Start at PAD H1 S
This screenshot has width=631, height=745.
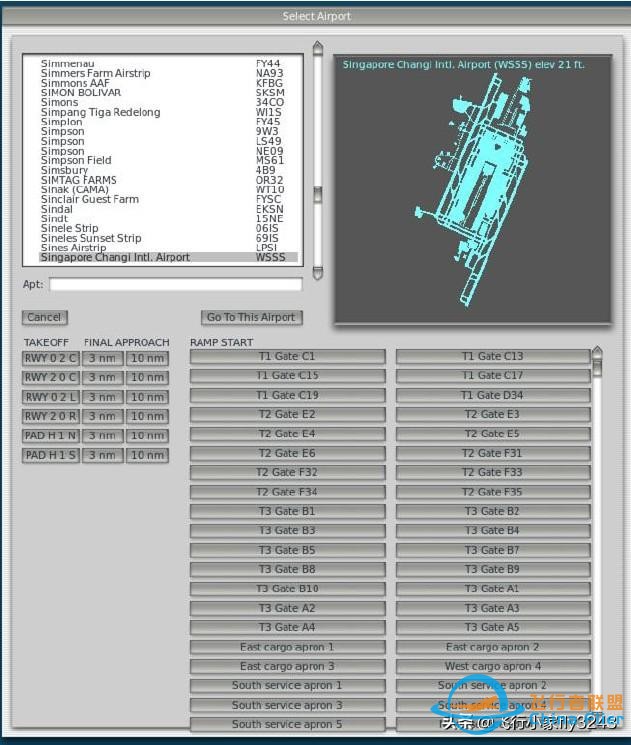(50, 455)
